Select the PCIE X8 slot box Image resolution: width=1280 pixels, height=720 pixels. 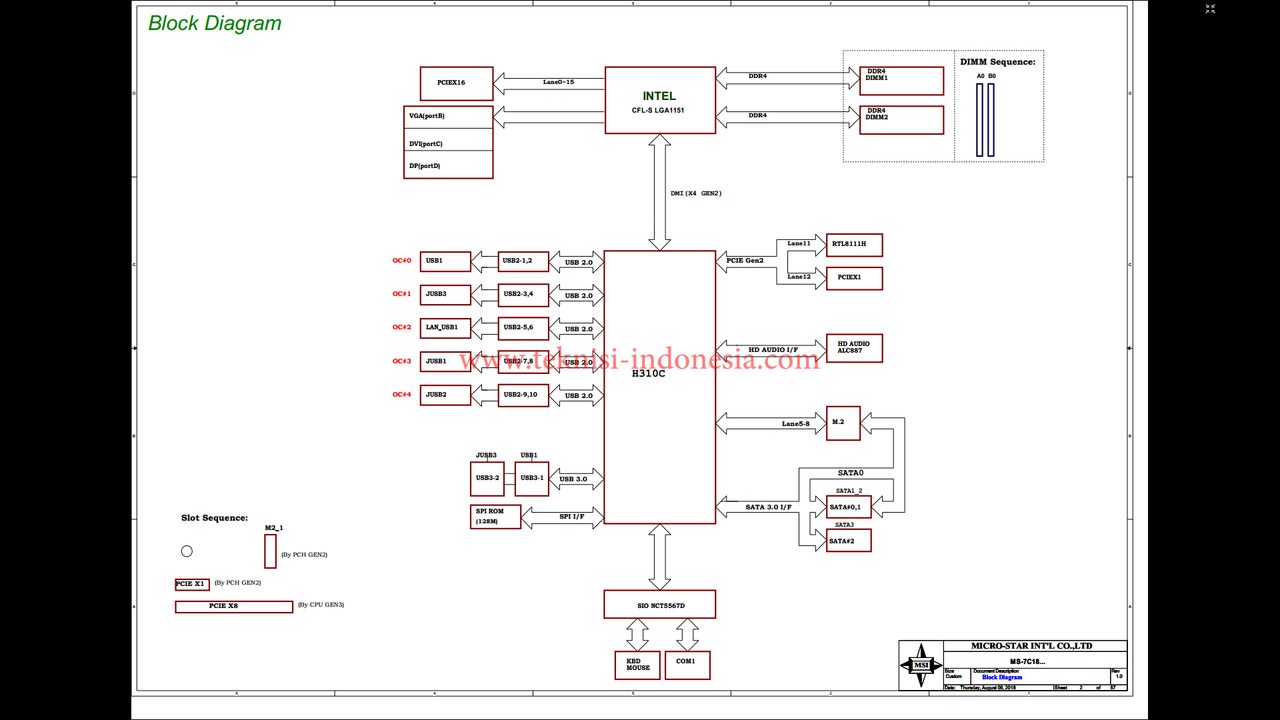click(234, 606)
